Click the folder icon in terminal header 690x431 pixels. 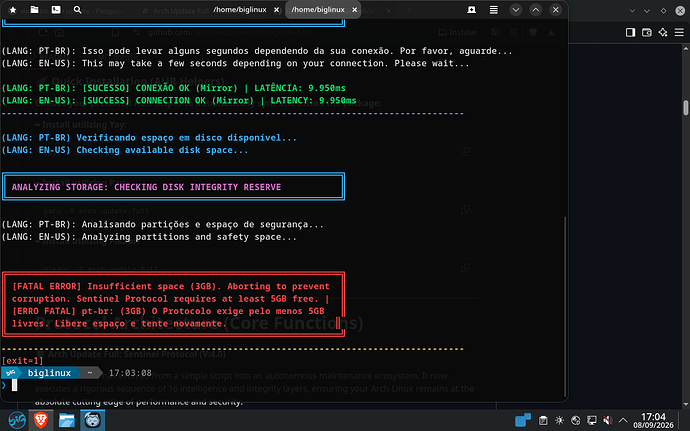pos(34,10)
